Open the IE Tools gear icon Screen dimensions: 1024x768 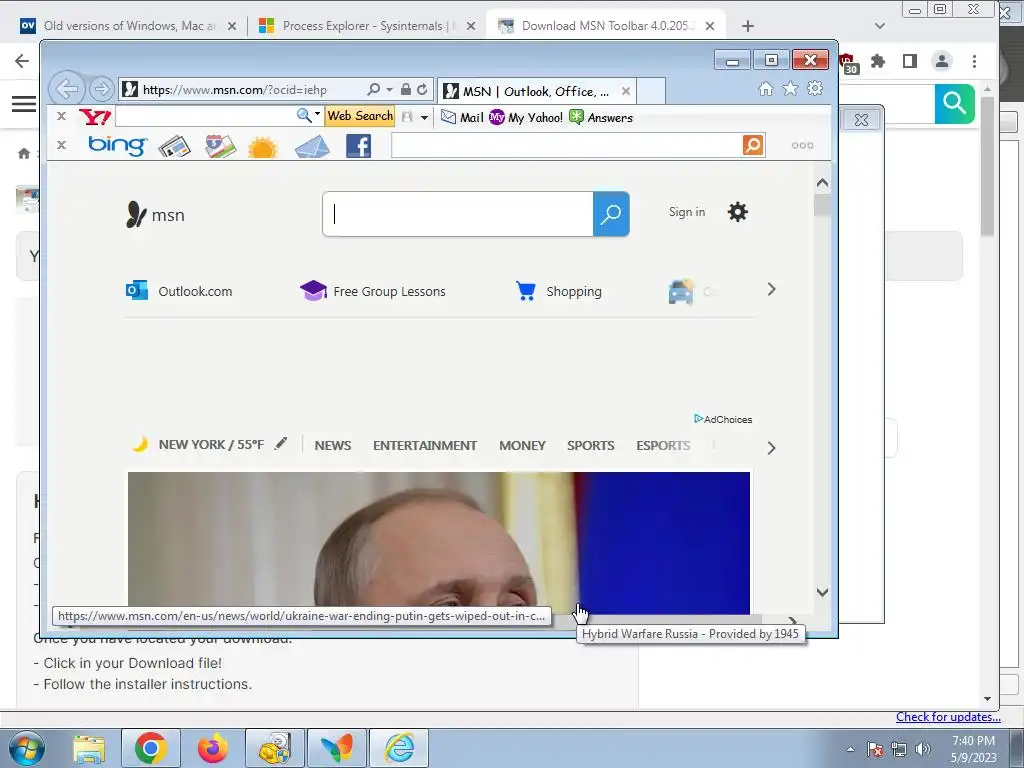(815, 88)
